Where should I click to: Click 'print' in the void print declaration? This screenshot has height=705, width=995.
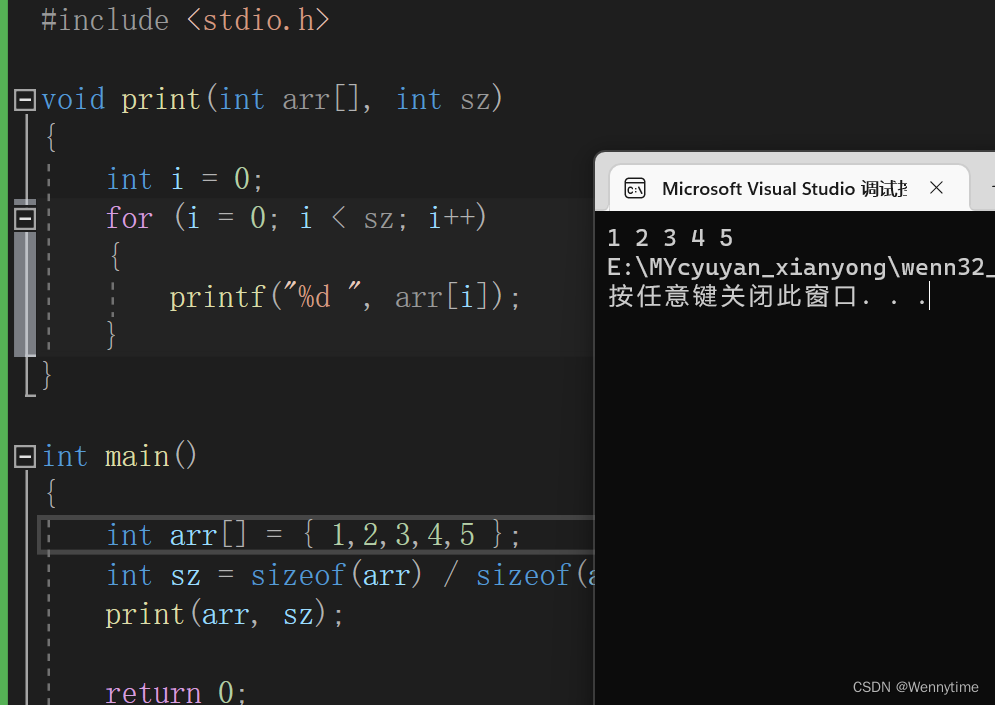point(161,100)
